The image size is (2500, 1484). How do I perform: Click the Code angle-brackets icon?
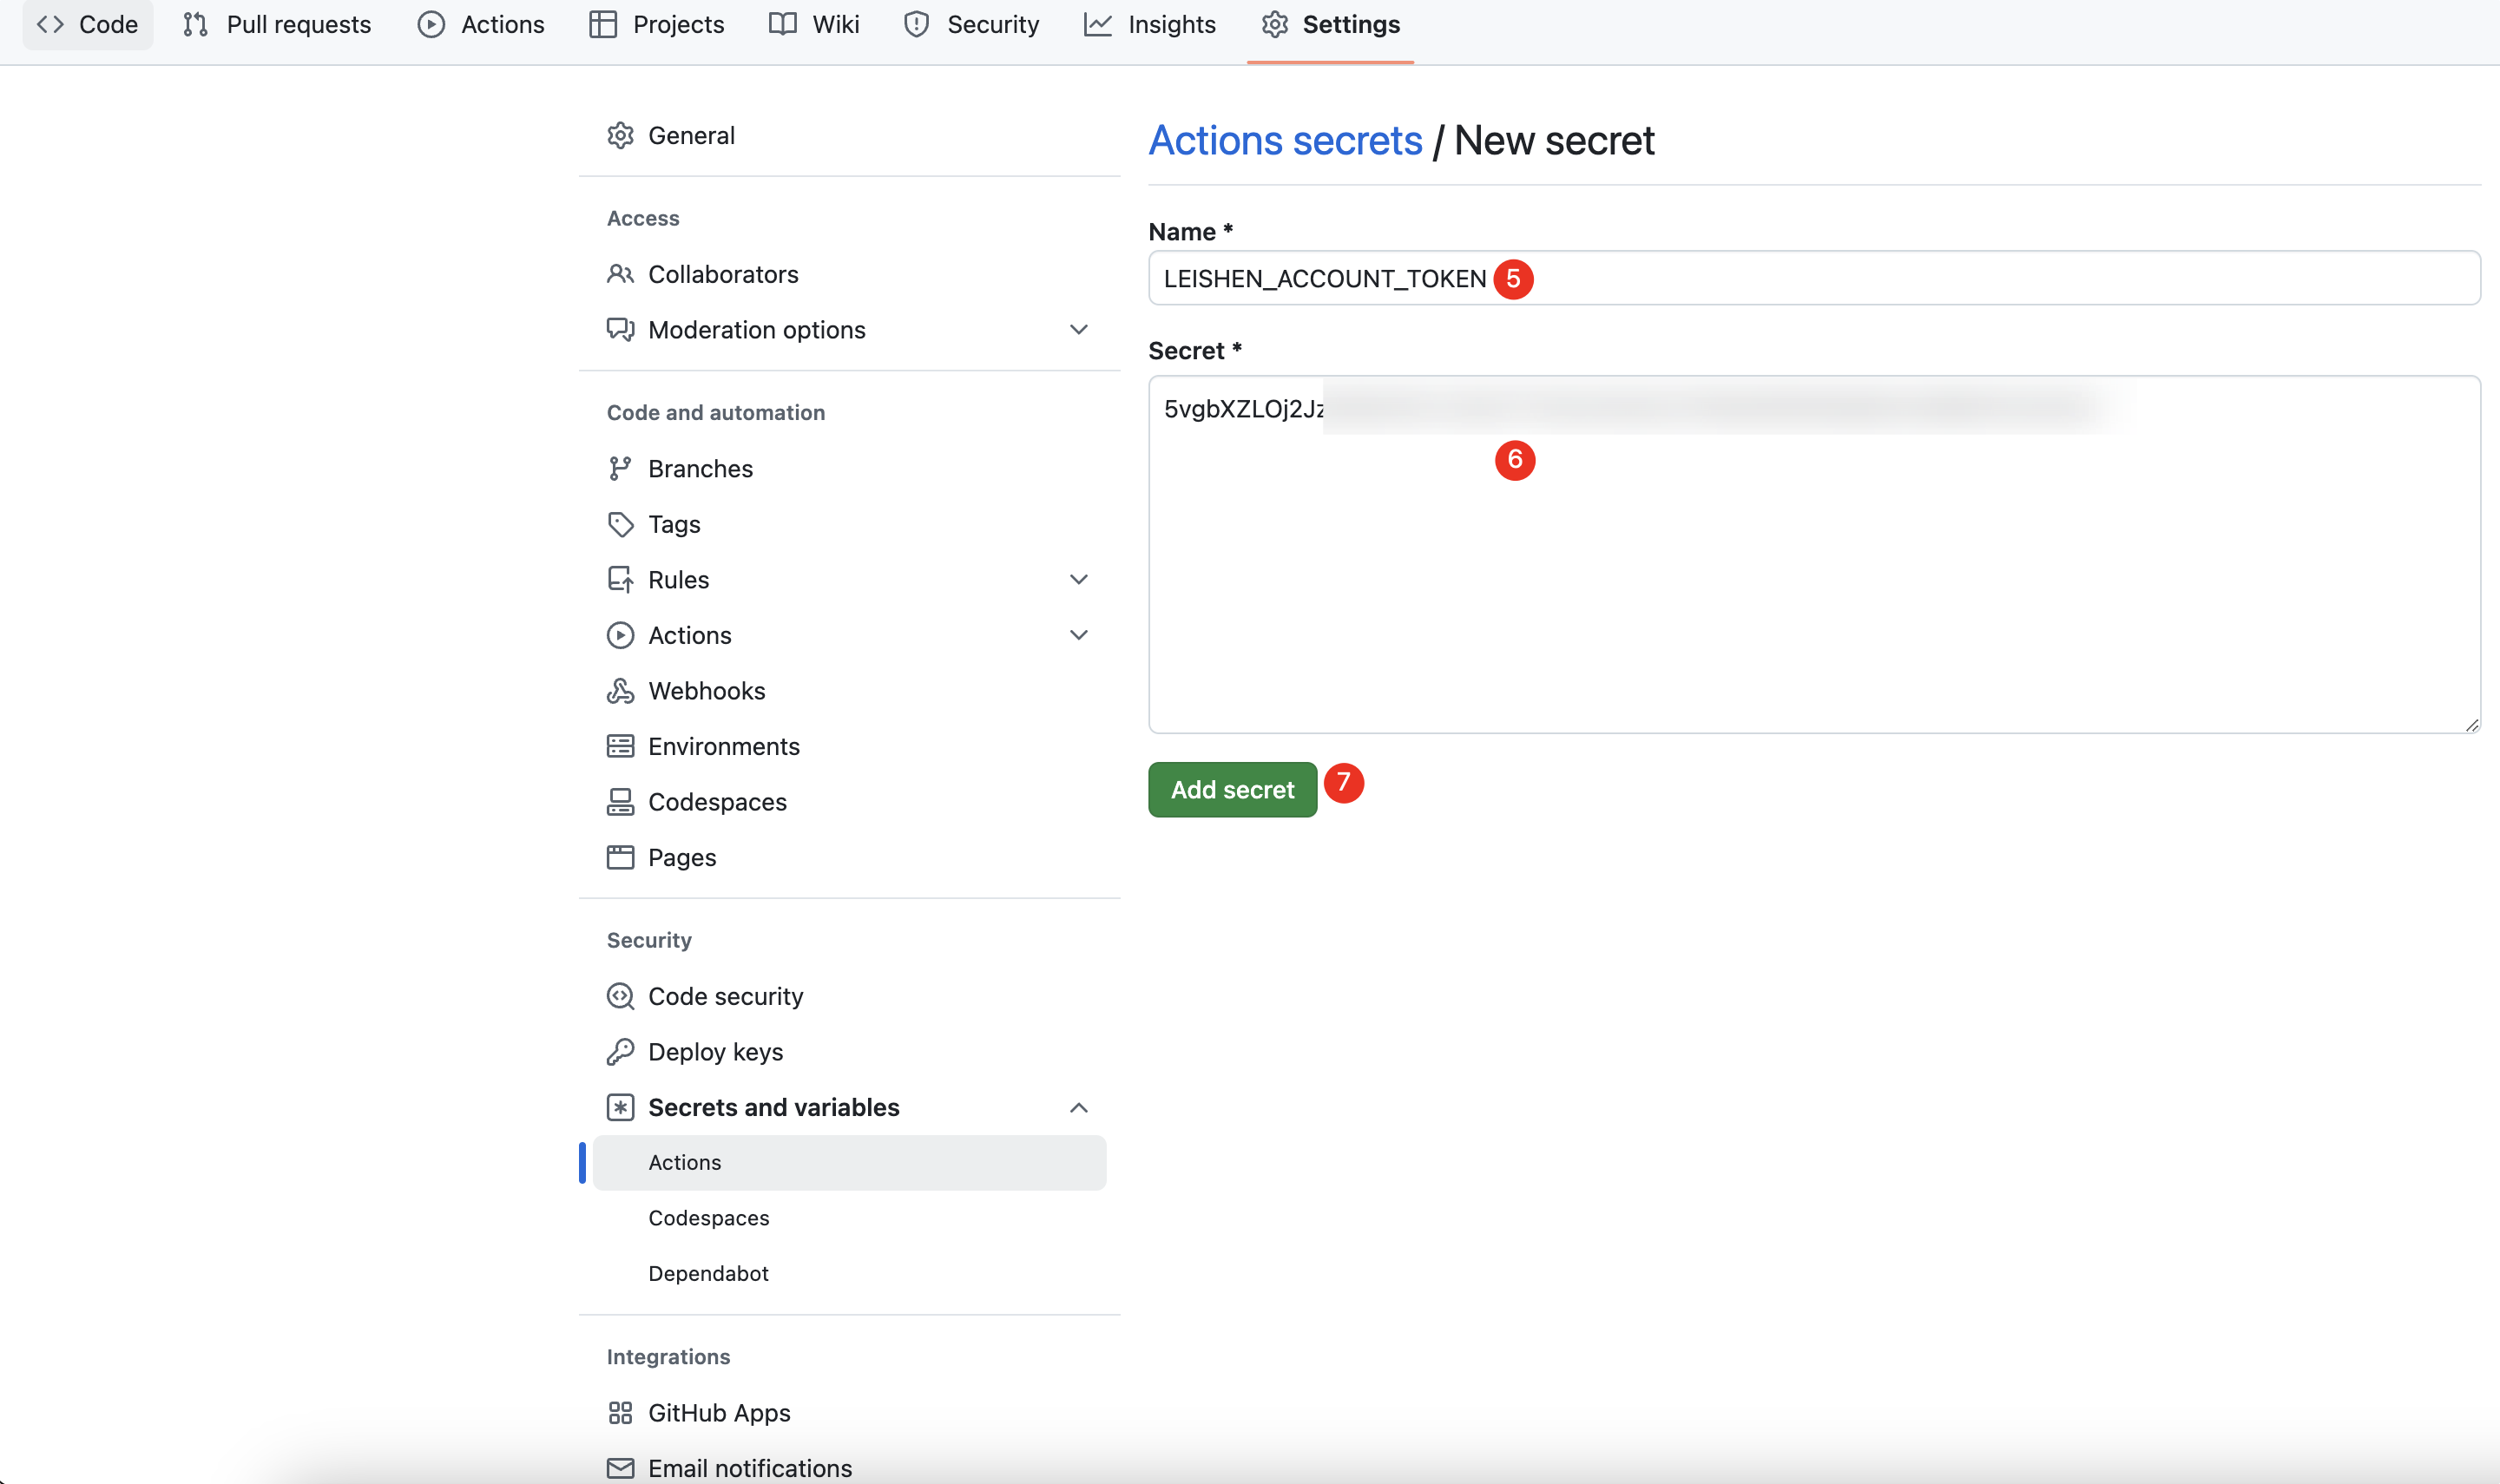50,24
